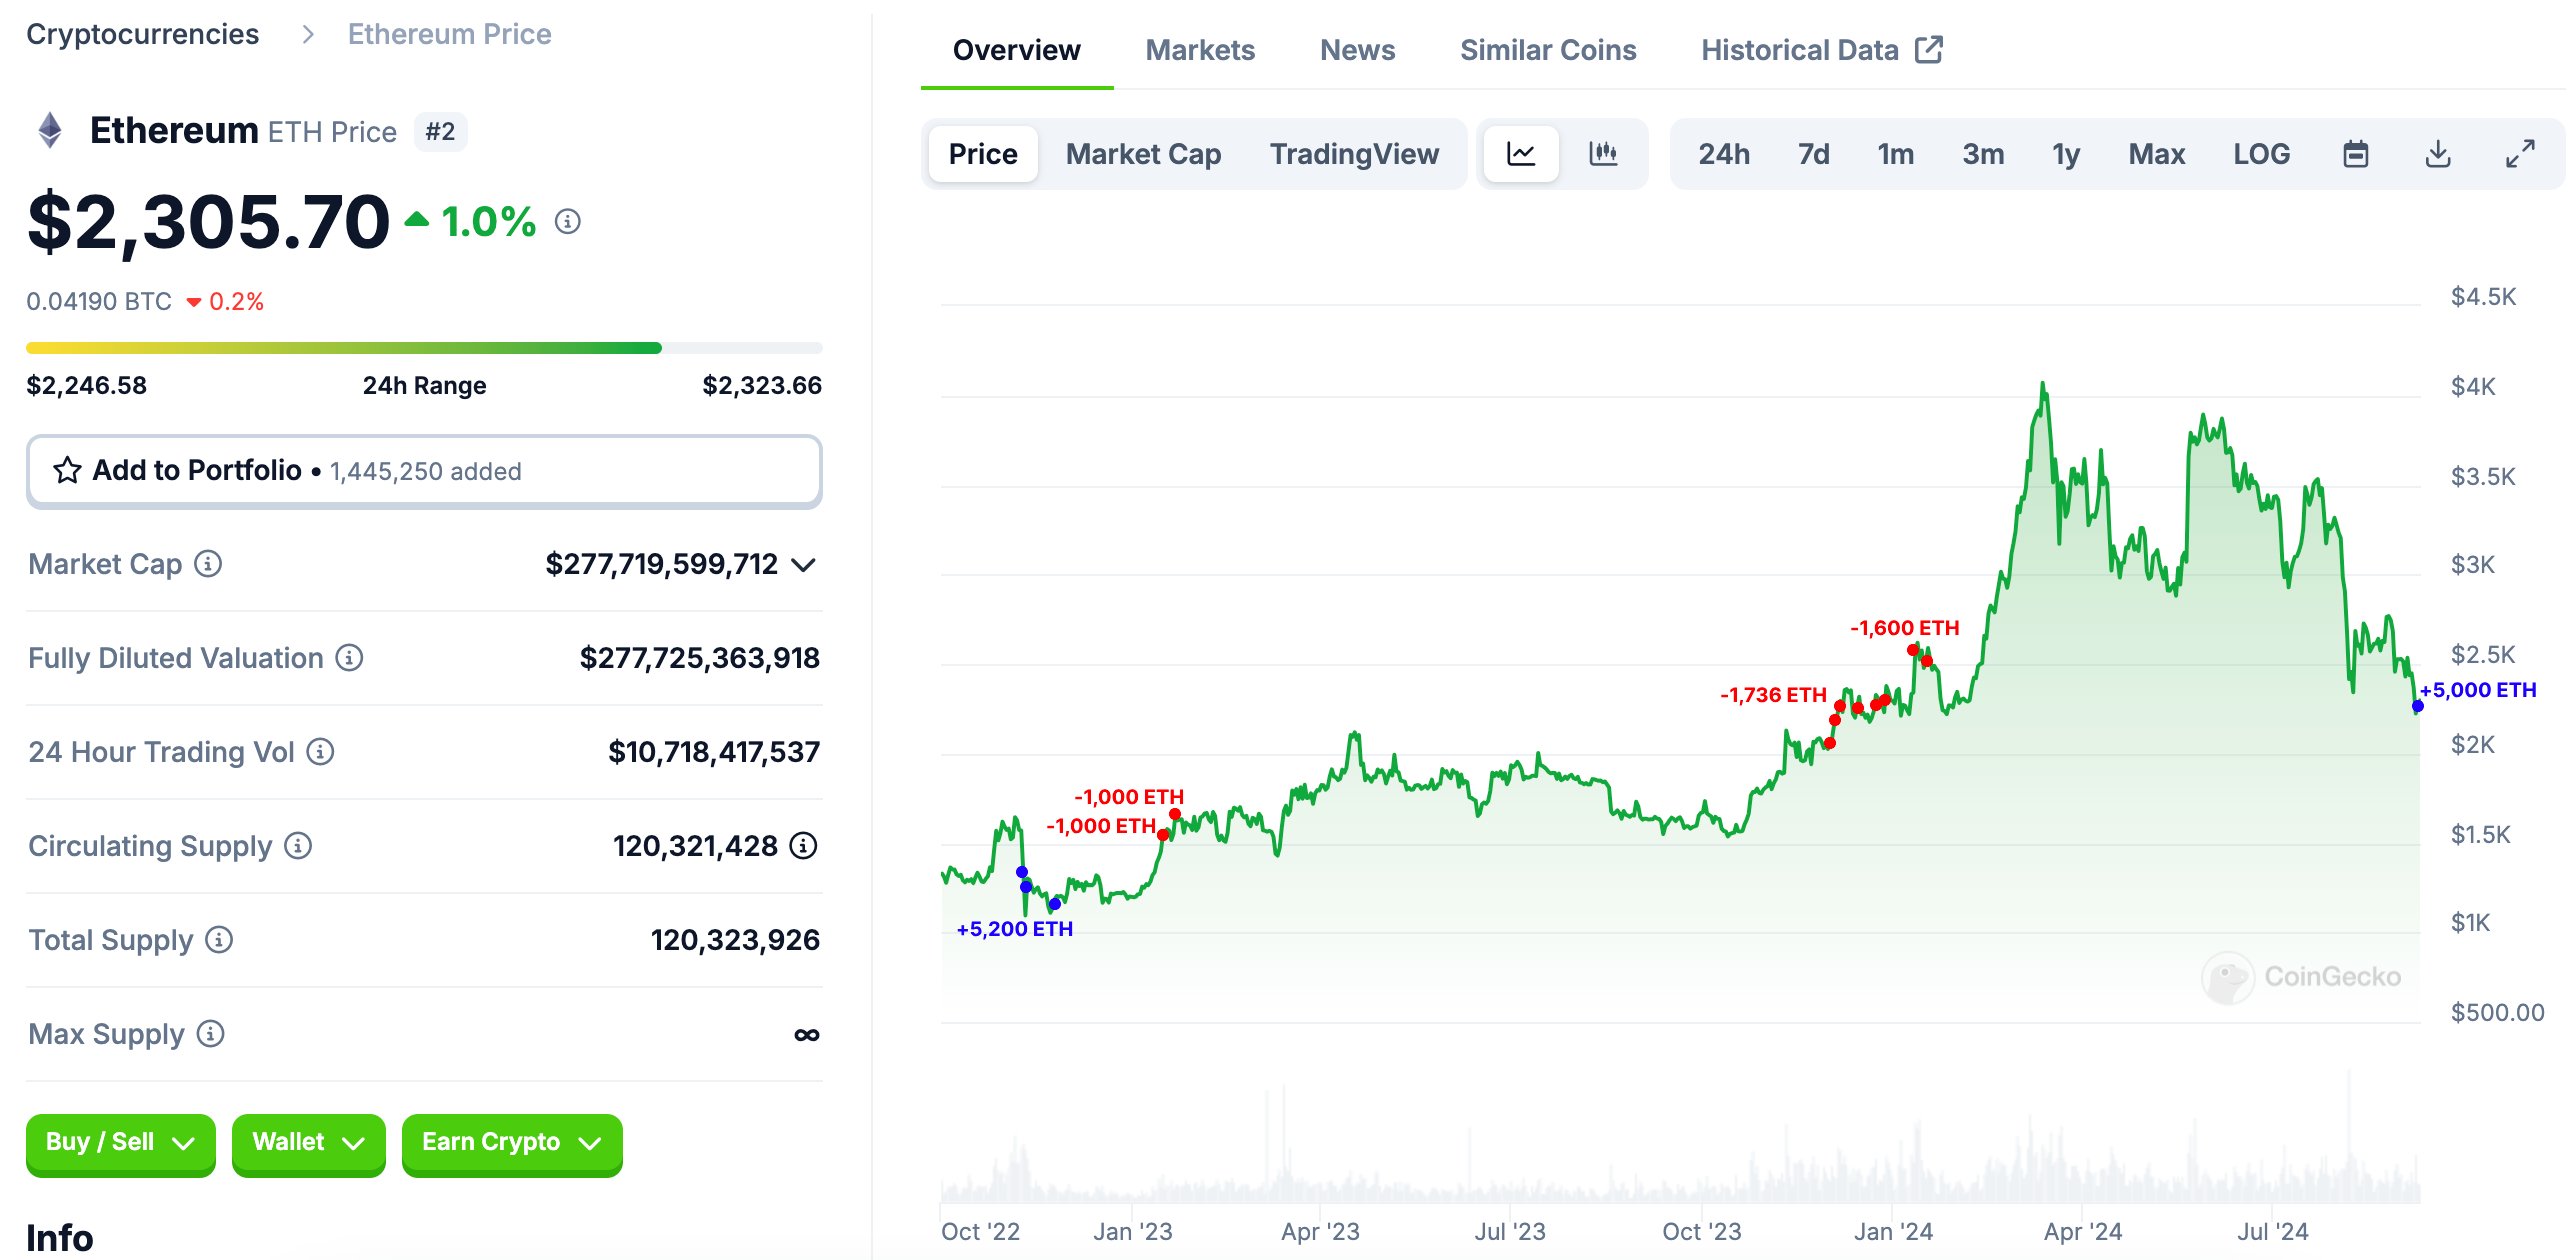
Task: Toggle logarithmic scale with LOG button
Action: click(x=2261, y=154)
